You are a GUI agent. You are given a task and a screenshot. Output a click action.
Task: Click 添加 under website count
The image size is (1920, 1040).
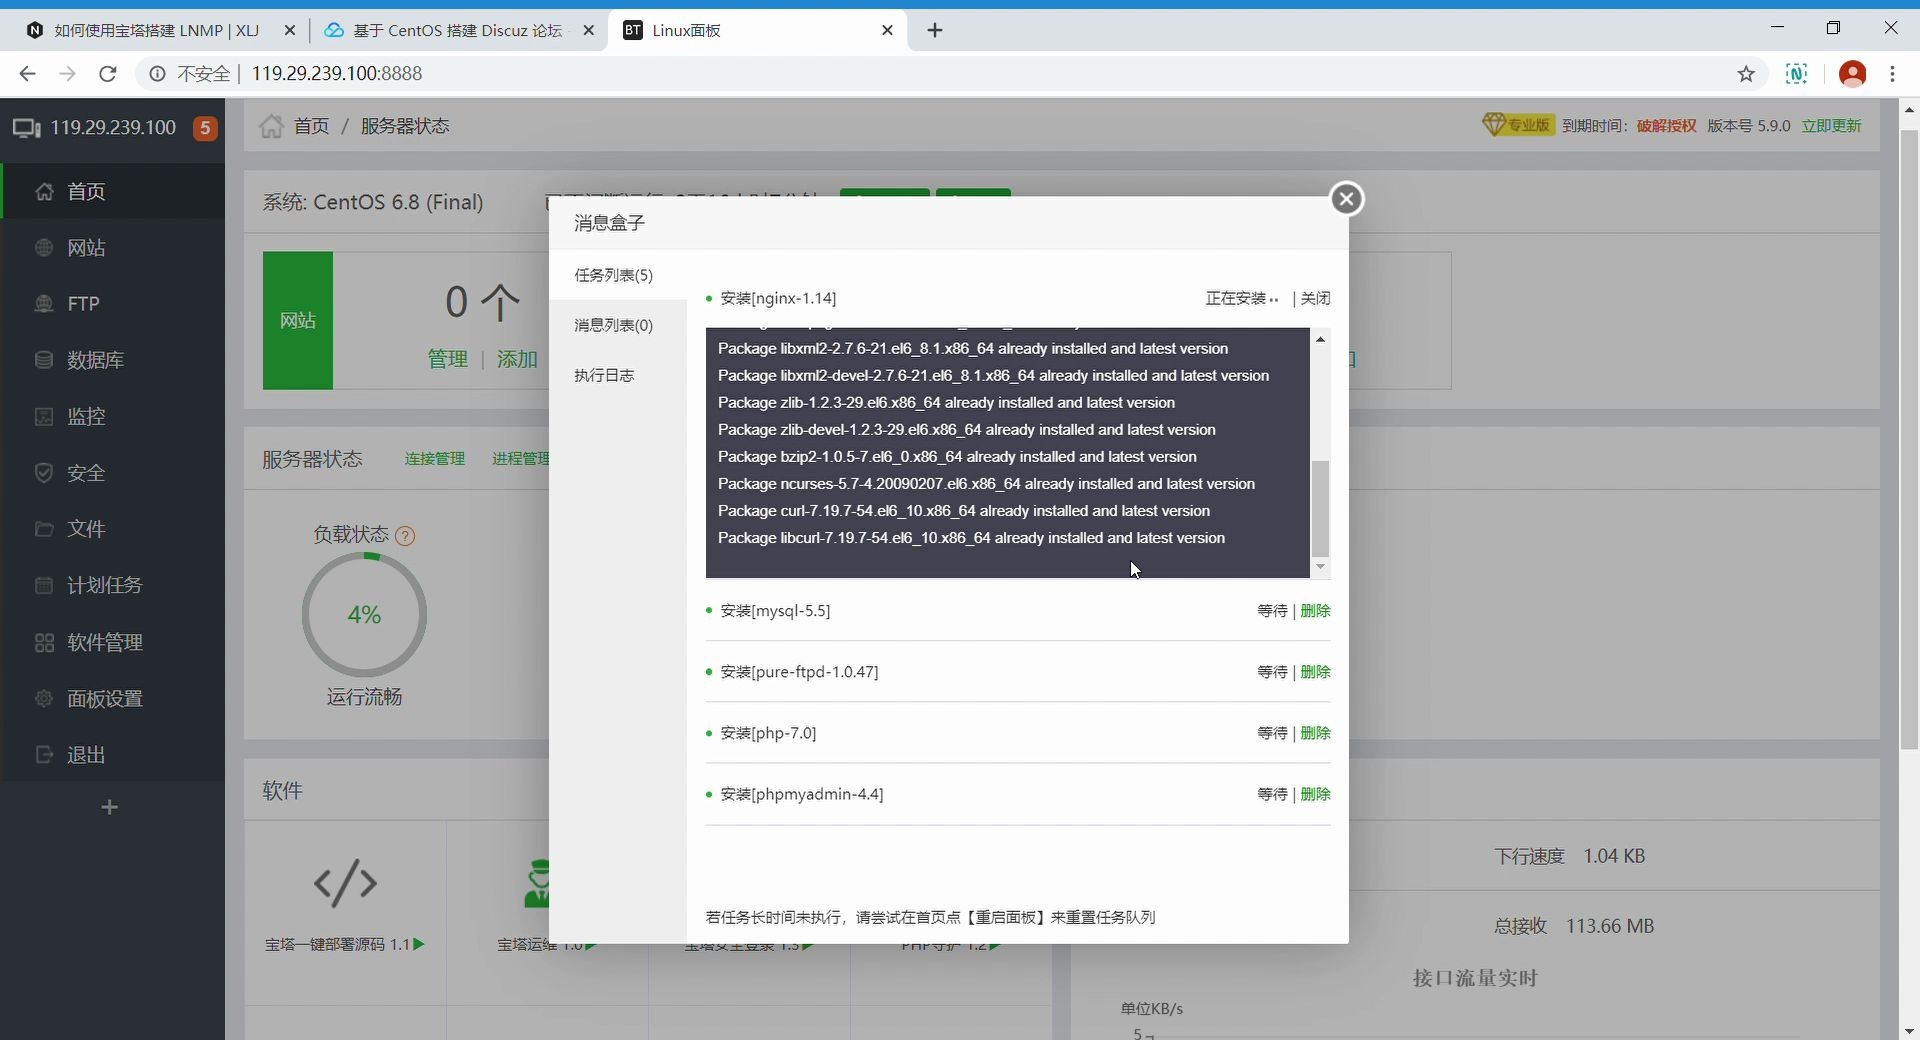[x=517, y=359]
